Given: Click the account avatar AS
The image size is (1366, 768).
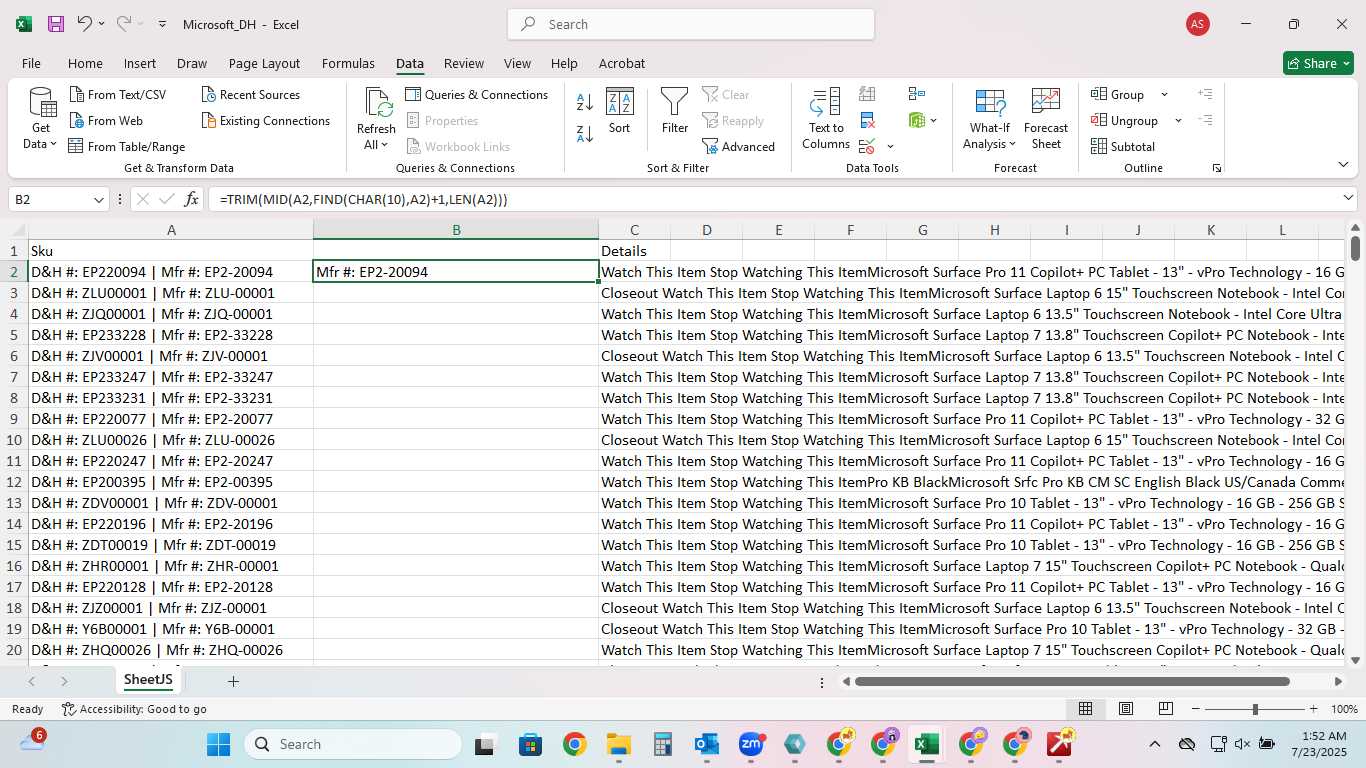Looking at the screenshot, I should coord(1197,24).
